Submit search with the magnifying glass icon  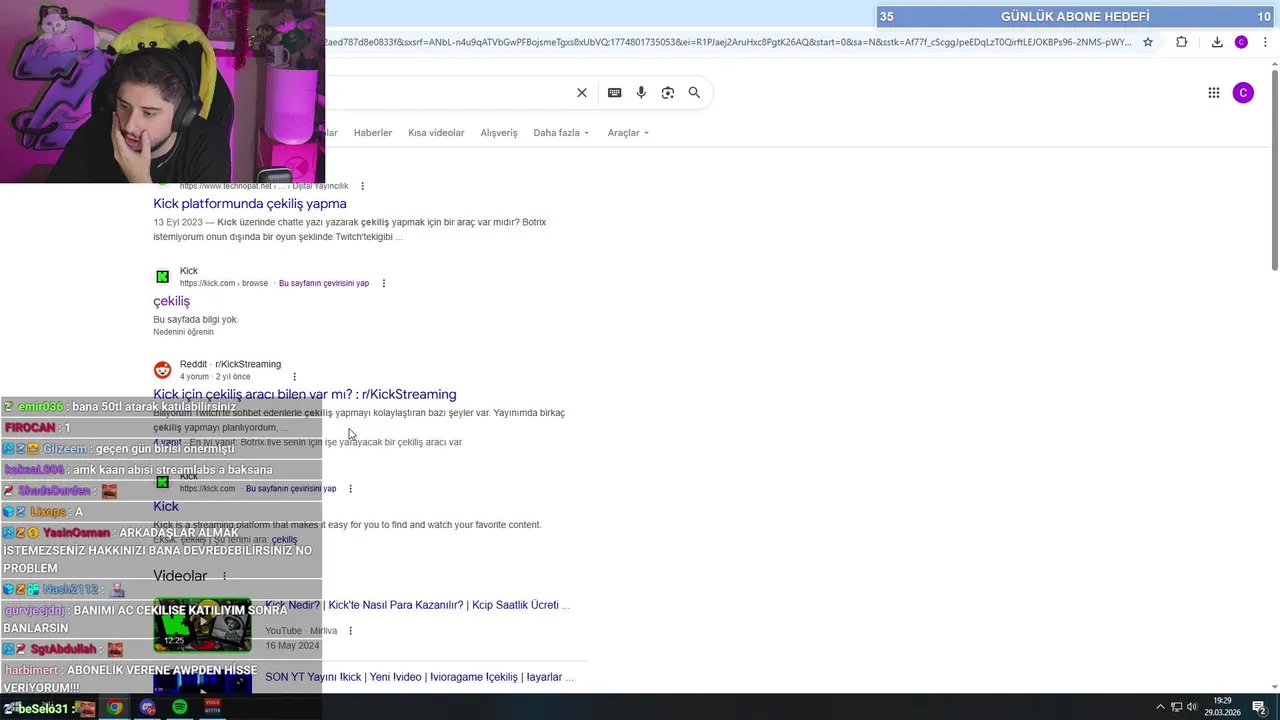coord(694,93)
